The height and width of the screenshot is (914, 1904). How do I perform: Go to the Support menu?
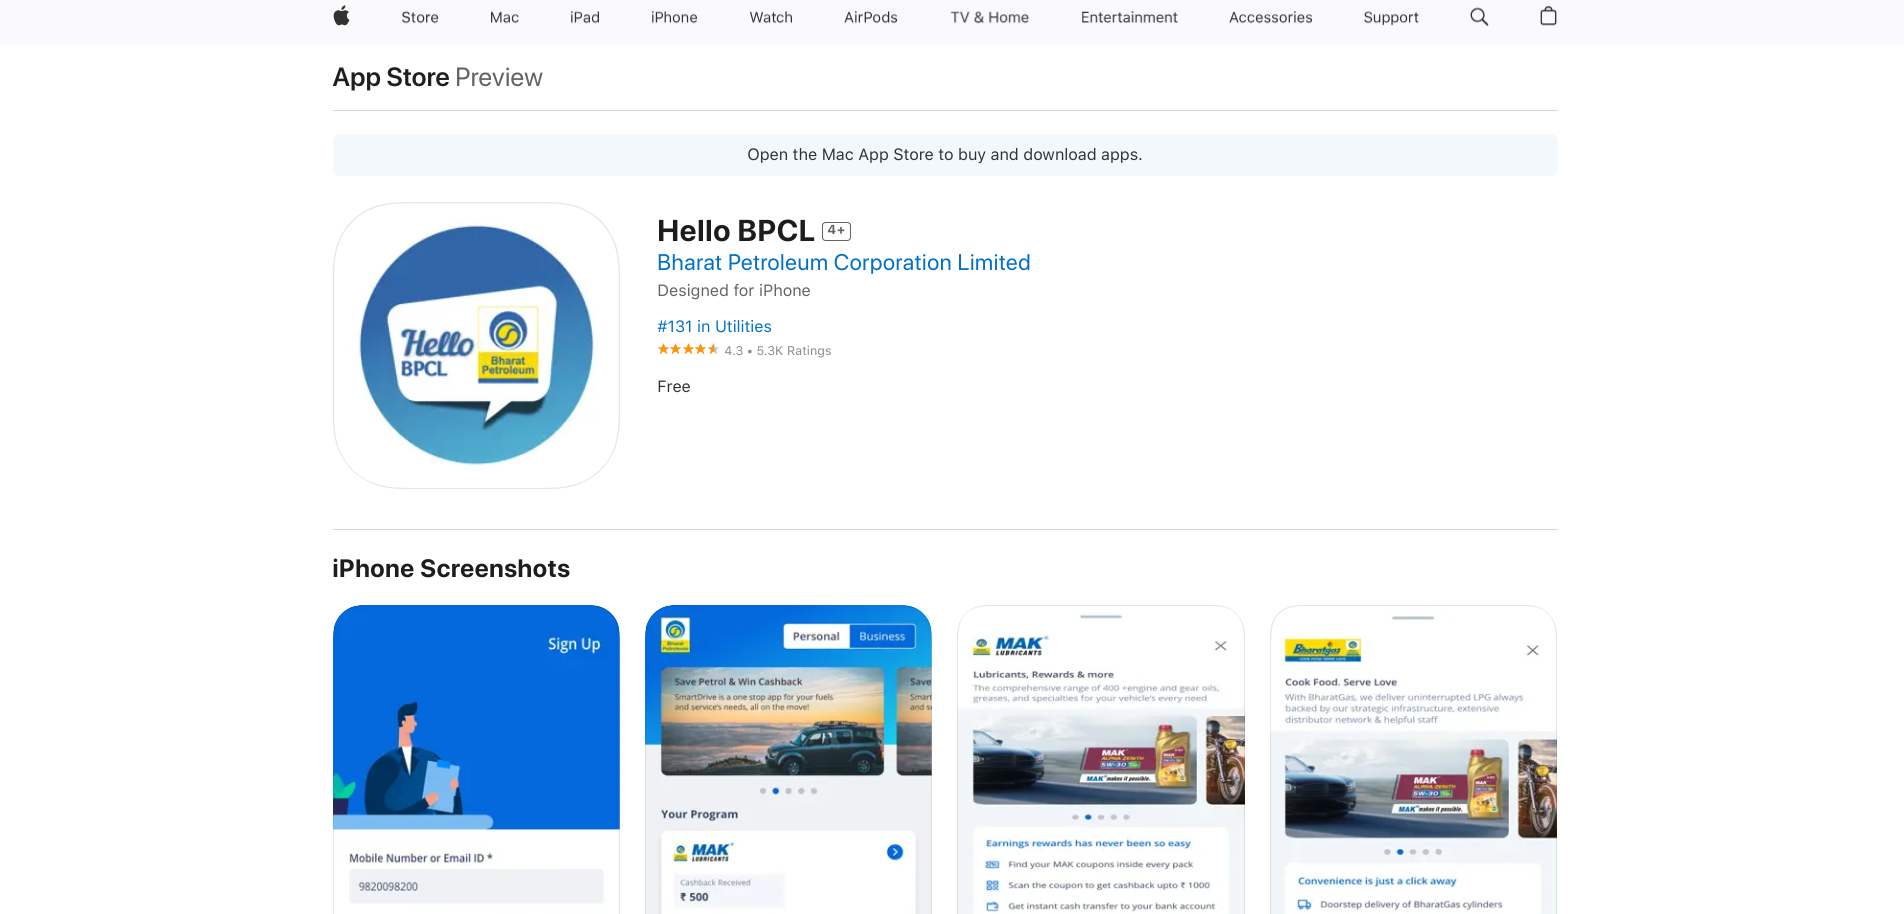[x=1390, y=17]
